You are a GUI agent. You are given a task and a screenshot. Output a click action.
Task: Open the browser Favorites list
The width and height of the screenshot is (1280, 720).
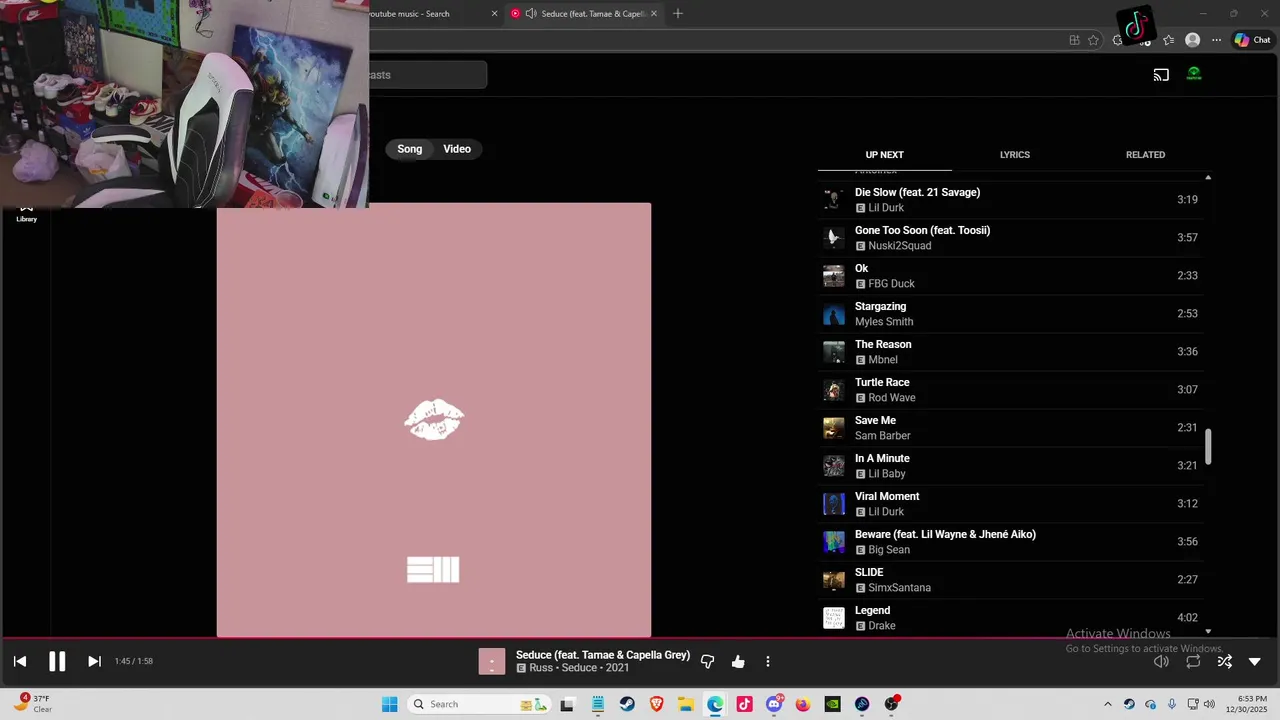(x=1168, y=40)
